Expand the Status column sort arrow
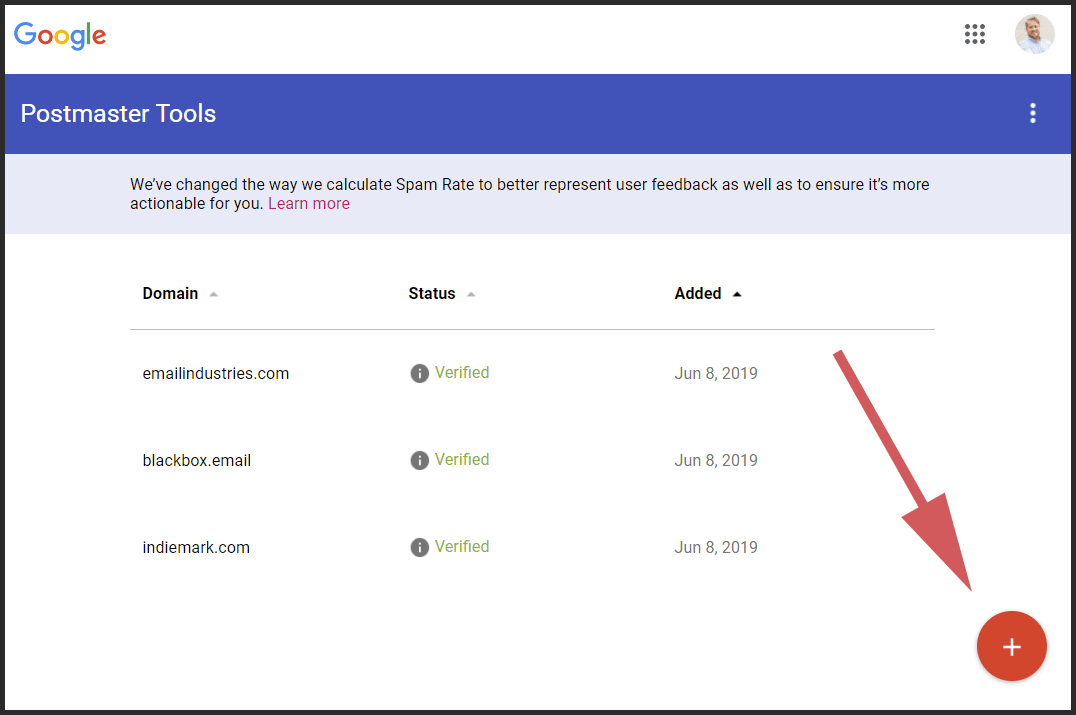Image resolution: width=1076 pixels, height=715 pixels. point(469,293)
